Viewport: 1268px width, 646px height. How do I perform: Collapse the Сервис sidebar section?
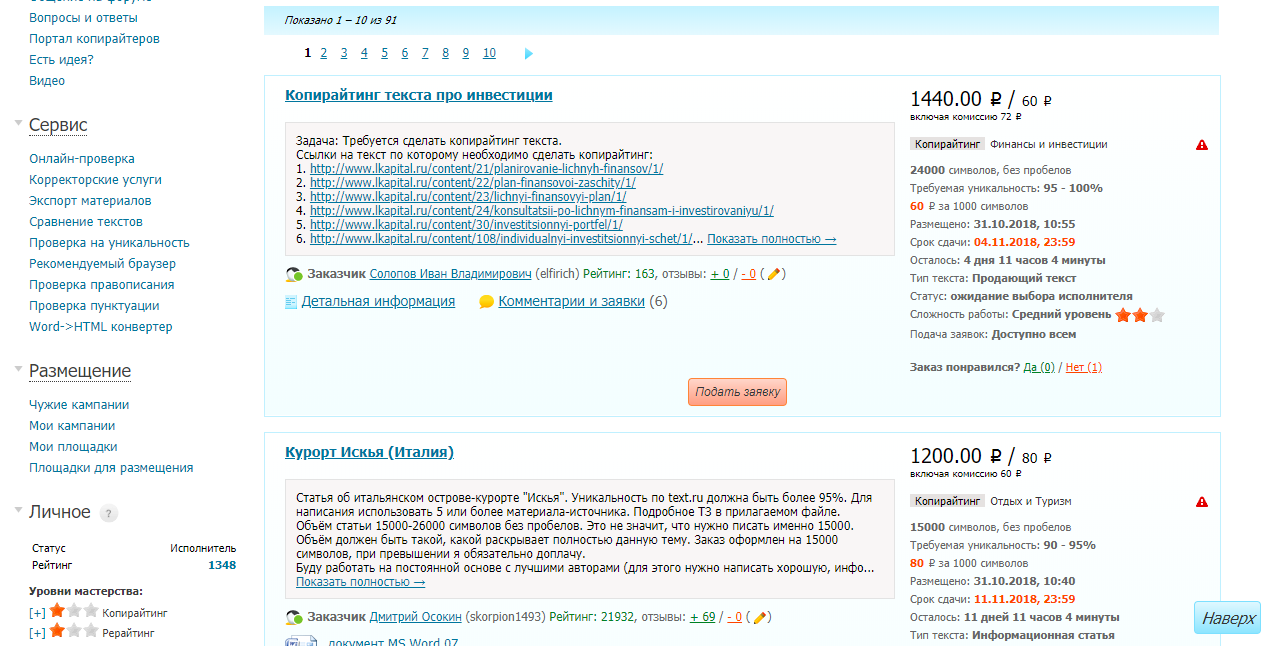pos(19,124)
